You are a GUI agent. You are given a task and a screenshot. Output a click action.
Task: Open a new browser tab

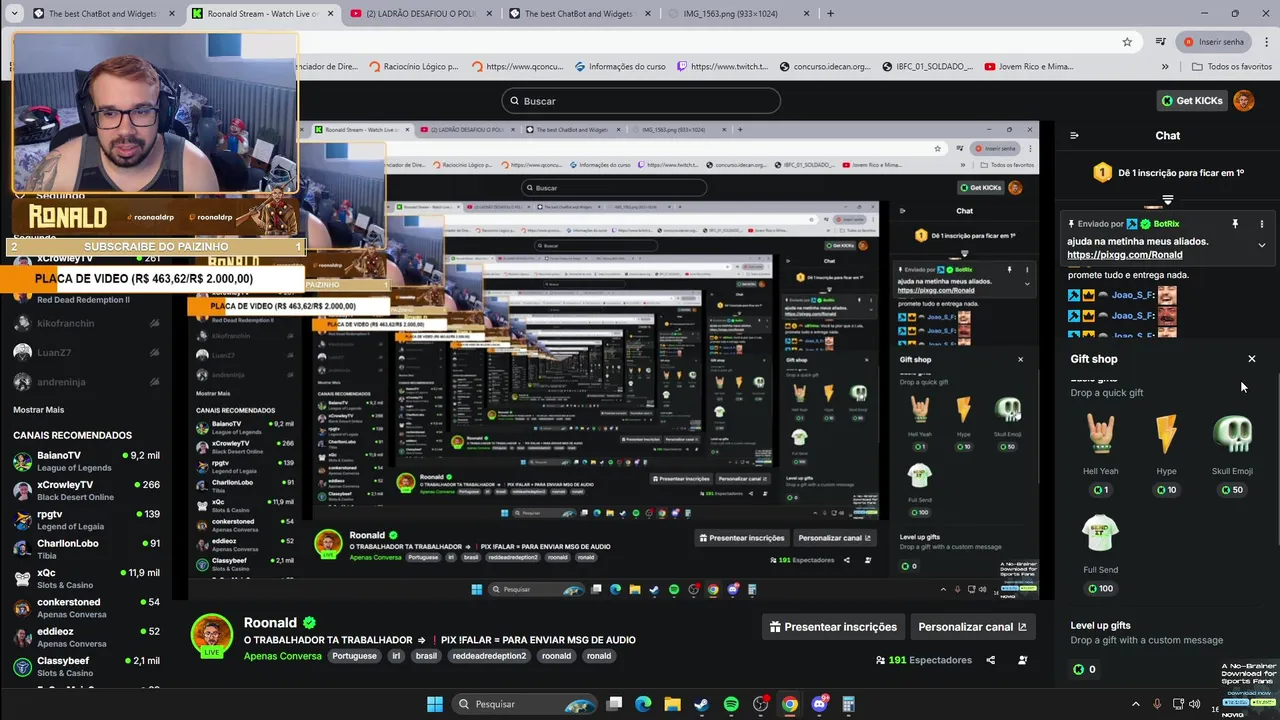[830, 14]
